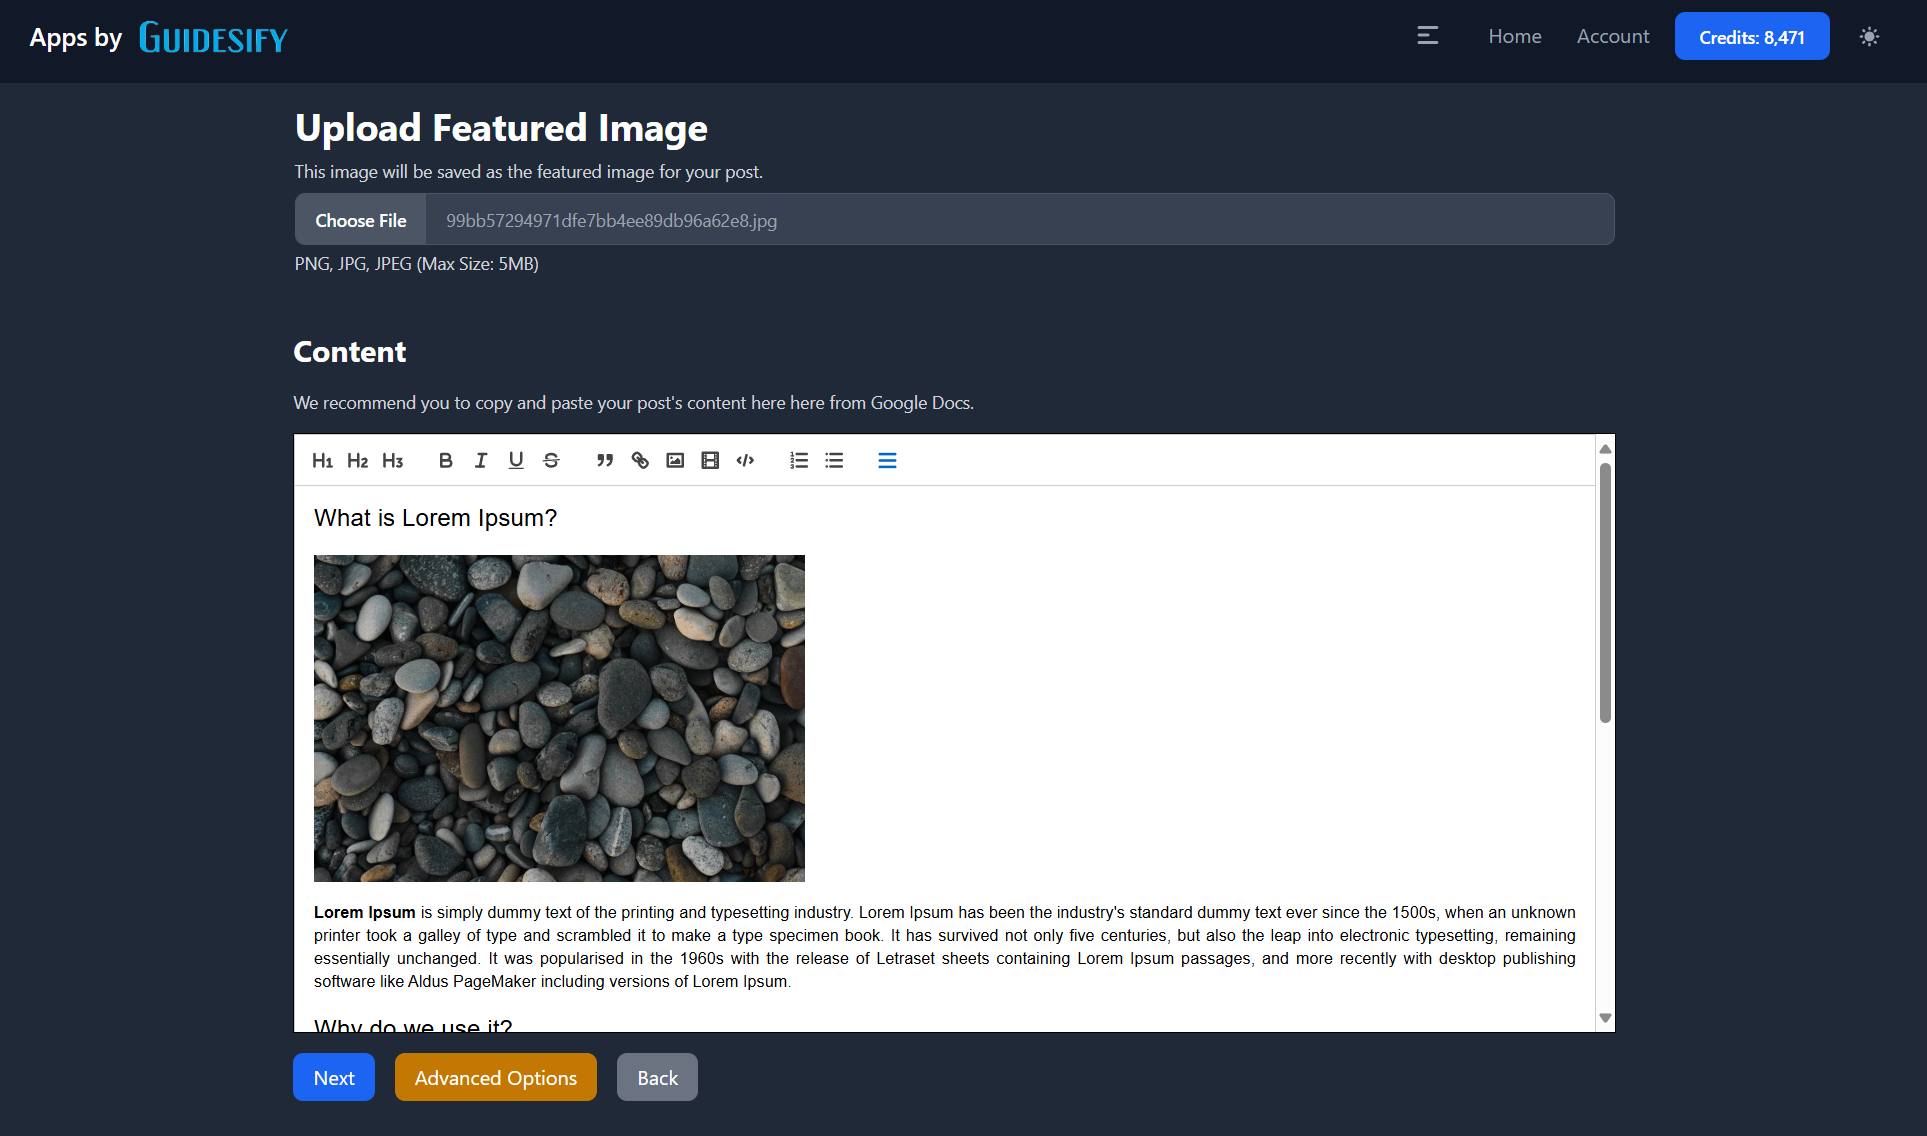Insert a hyperlink using link icon
The height and width of the screenshot is (1136, 1927).
pyautogui.click(x=640, y=461)
